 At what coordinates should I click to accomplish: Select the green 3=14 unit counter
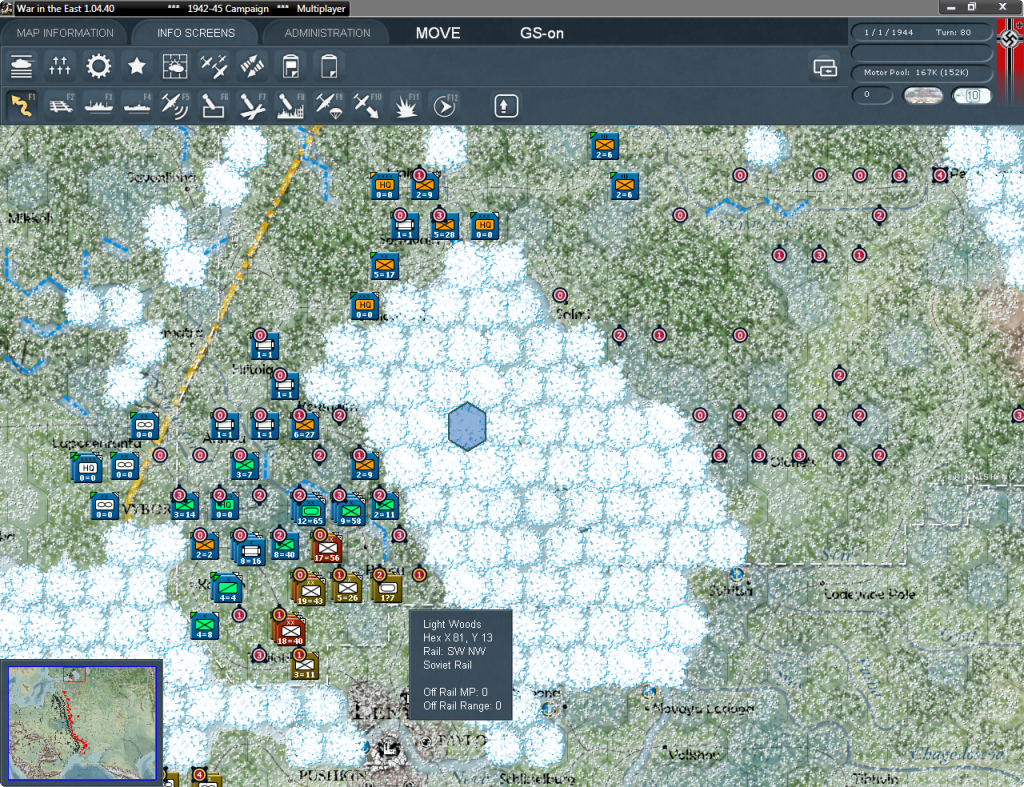185,506
